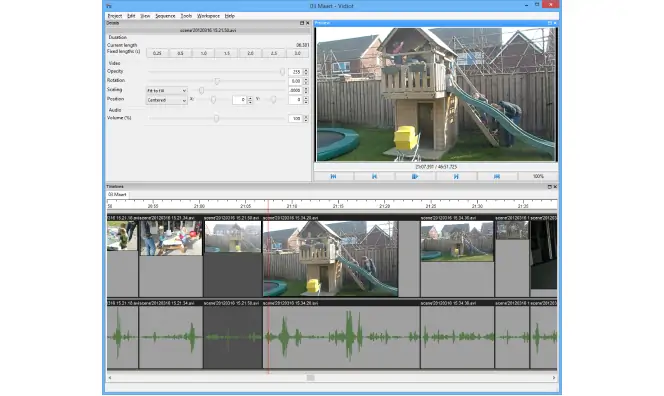The width and height of the screenshot is (664, 396).
Task: Select the 15.34.38 video clip thumbnail
Action: coord(457,241)
